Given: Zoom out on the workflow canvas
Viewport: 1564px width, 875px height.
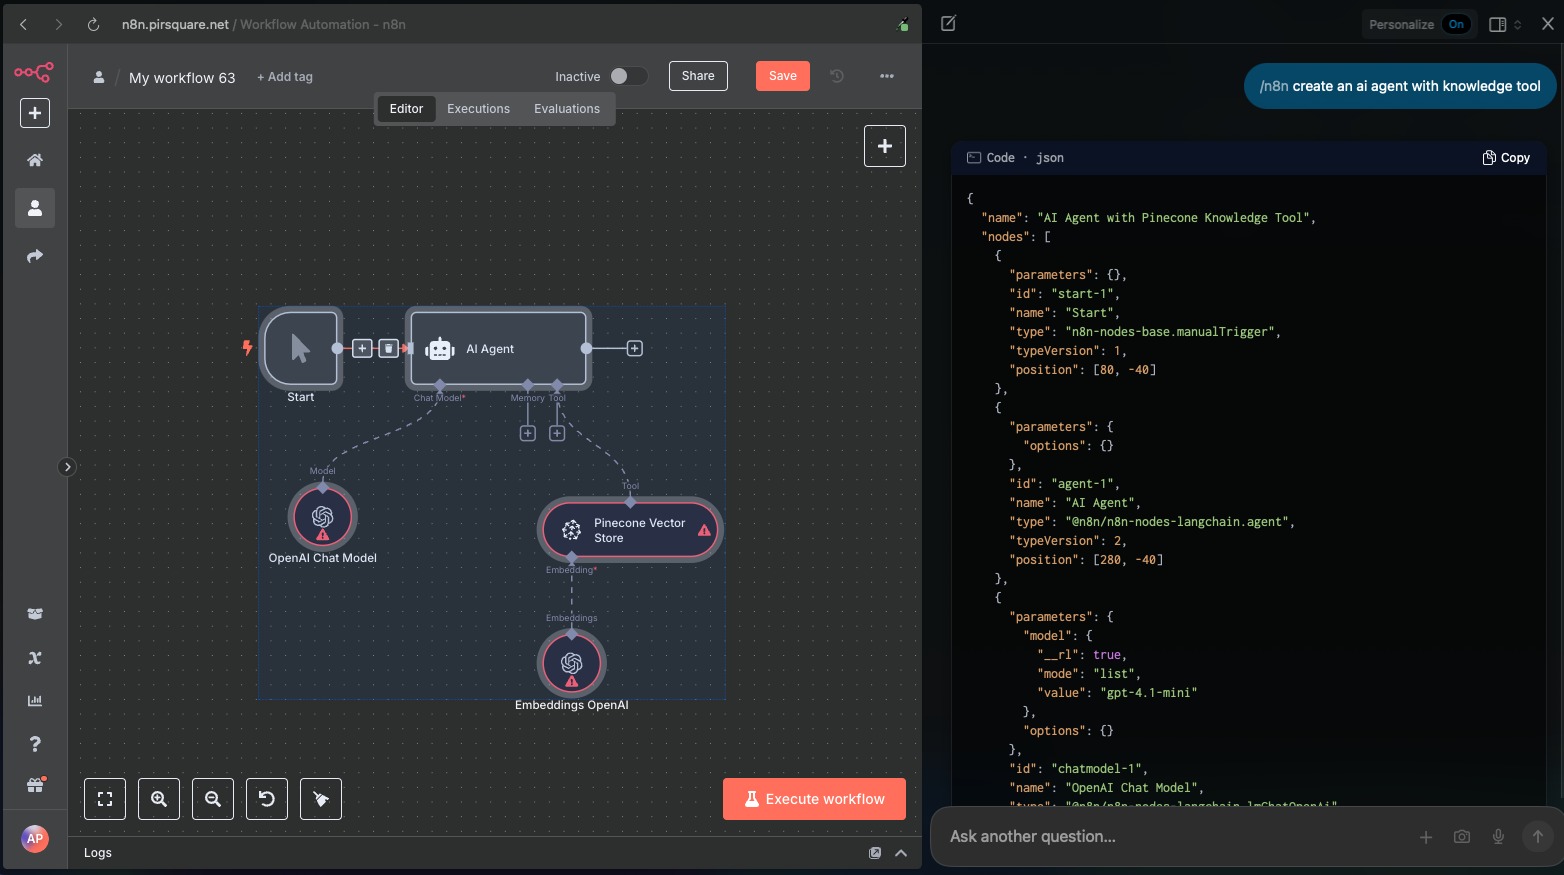Looking at the screenshot, I should pos(213,799).
